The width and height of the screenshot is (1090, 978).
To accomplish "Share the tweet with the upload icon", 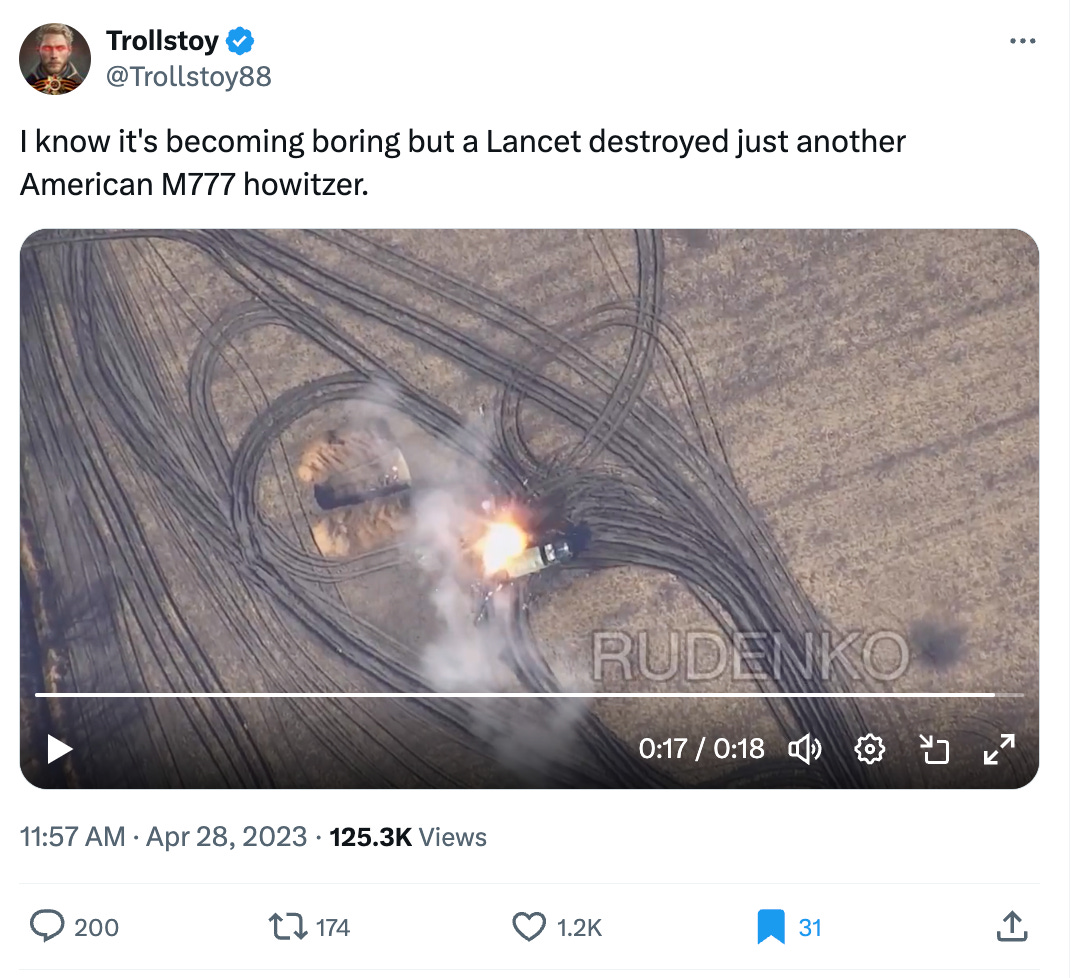I will (x=1012, y=927).
